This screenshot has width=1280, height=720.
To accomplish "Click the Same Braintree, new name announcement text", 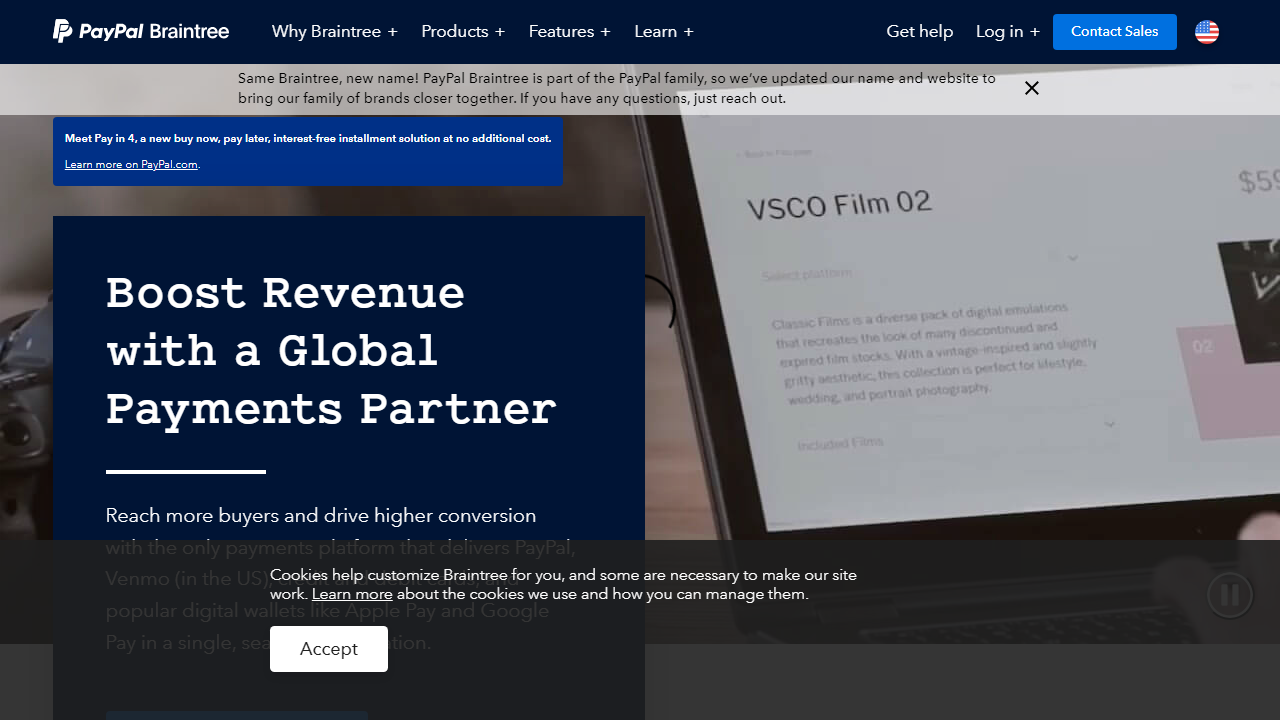I will point(616,88).
